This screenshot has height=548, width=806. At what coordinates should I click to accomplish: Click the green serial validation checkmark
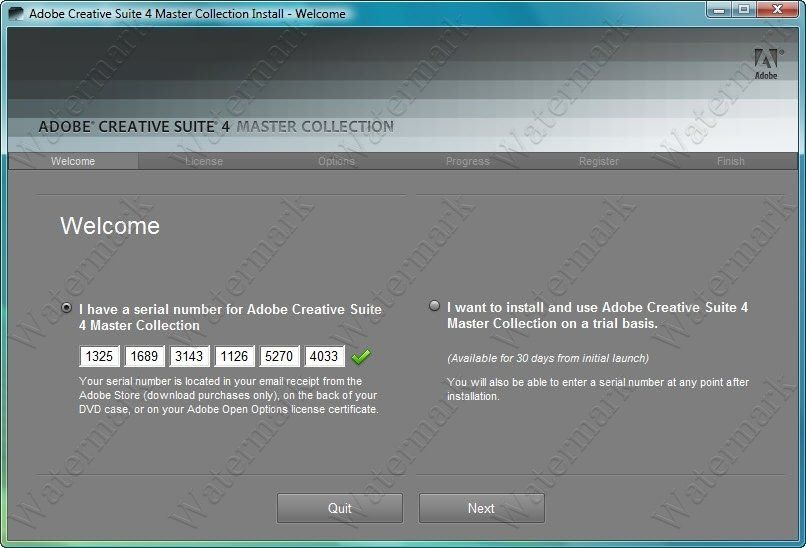click(x=361, y=356)
